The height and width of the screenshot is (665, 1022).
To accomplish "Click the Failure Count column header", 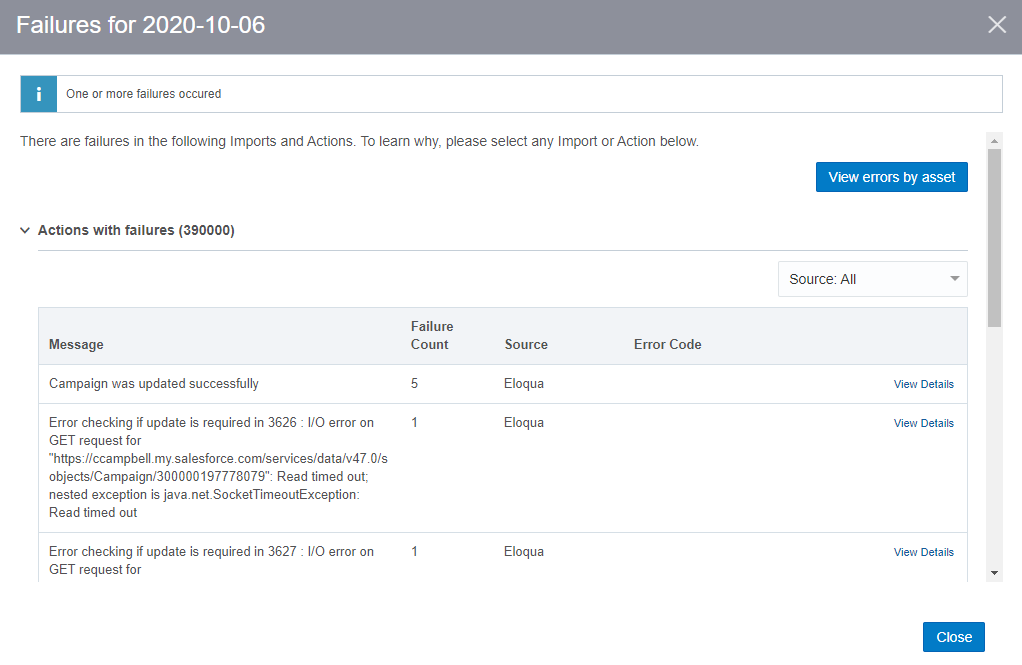I will [431, 335].
